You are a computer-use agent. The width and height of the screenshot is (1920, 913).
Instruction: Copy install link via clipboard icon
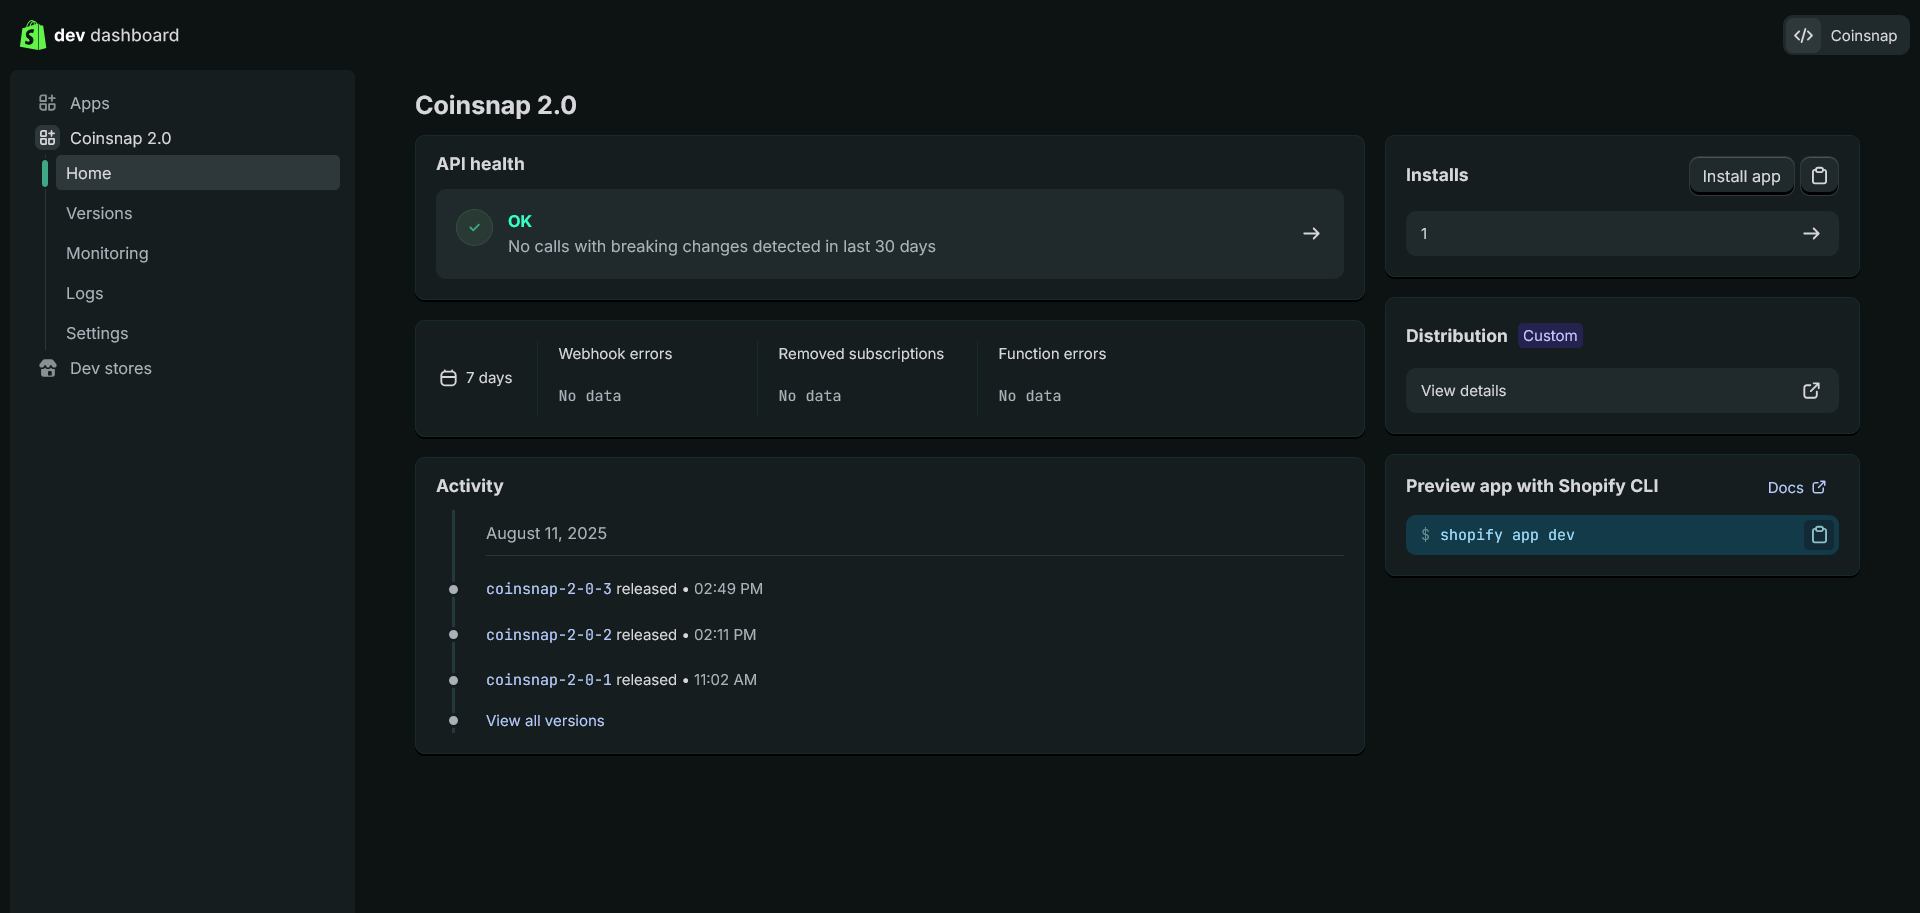(x=1819, y=176)
